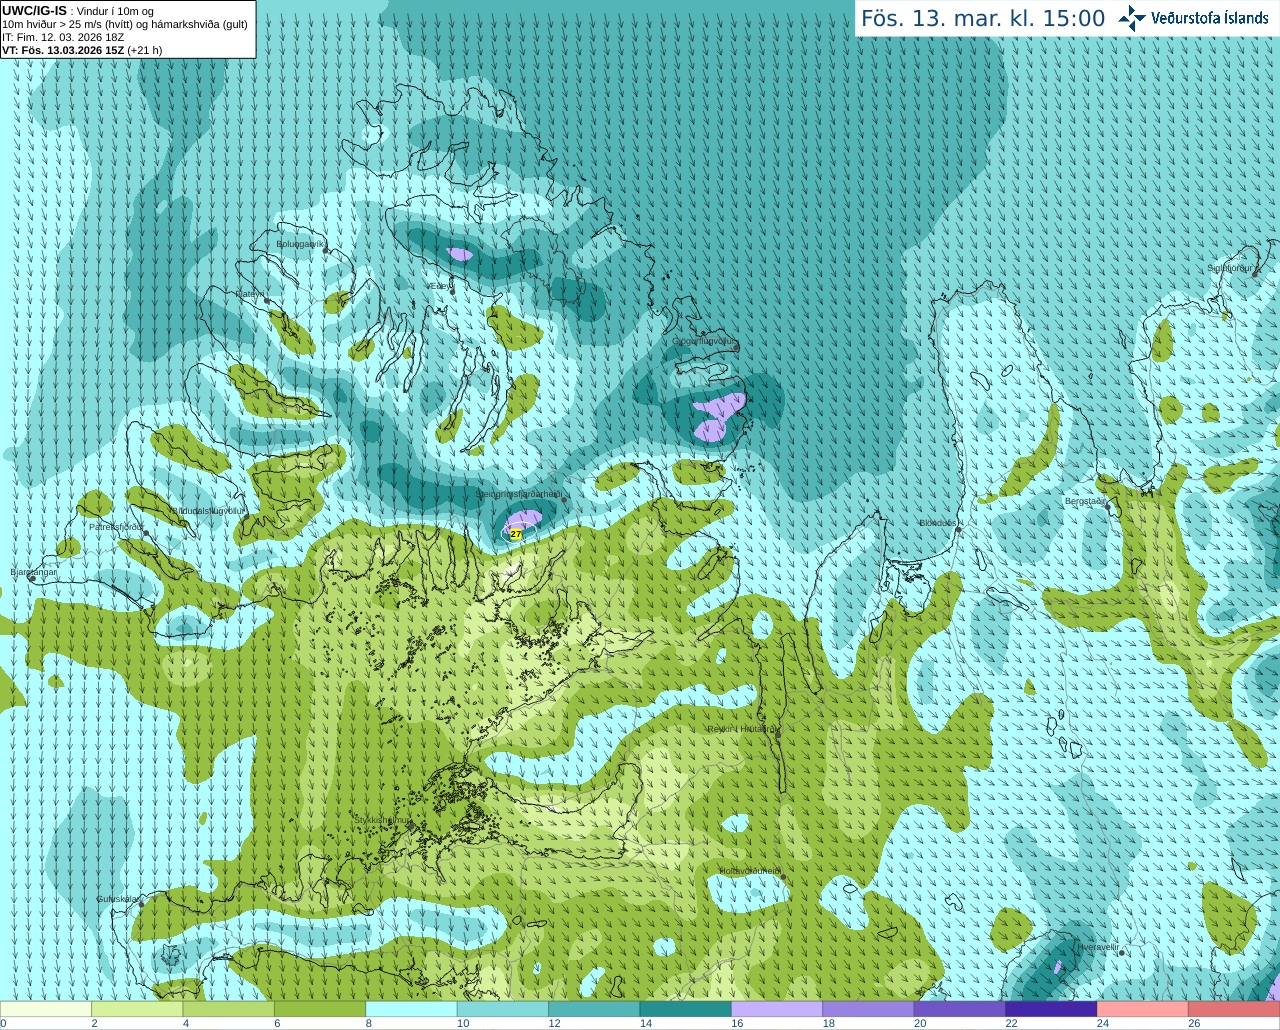Screen dimensions: 1280x1030
Task: Click the salmon legend swatch above 26 m/s
Action: 1234,1009
